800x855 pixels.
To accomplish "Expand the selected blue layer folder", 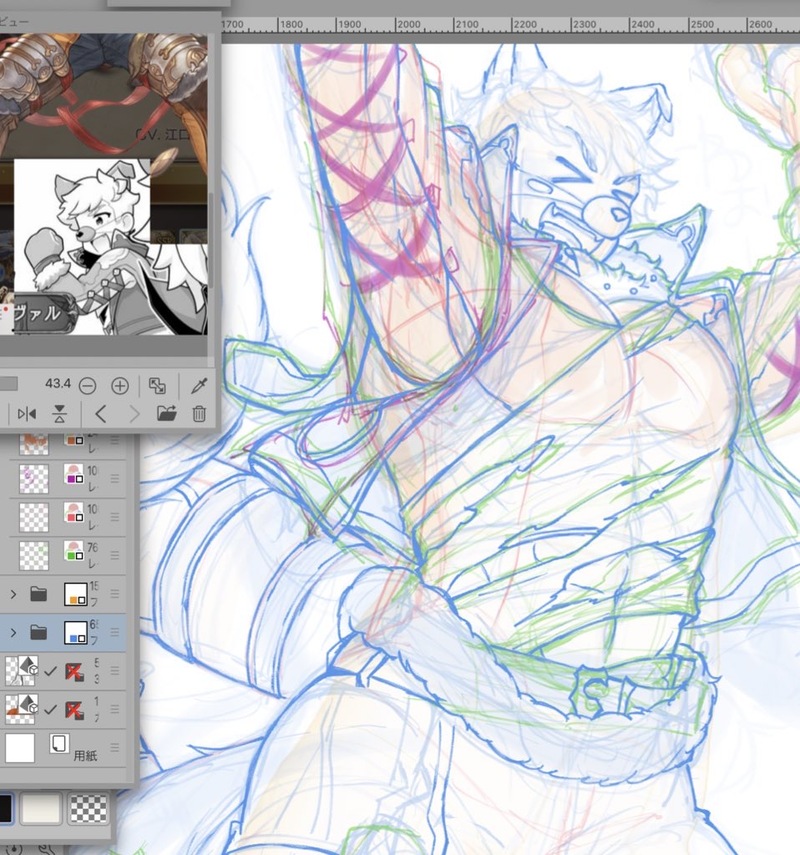I will (13, 633).
